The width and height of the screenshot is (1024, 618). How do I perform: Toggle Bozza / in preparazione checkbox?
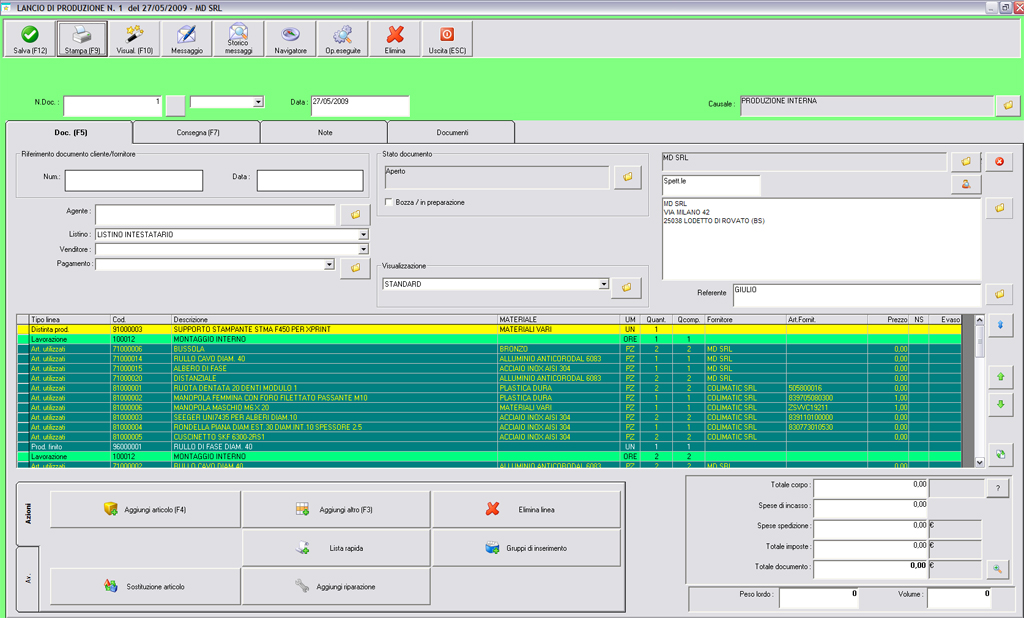click(389, 203)
